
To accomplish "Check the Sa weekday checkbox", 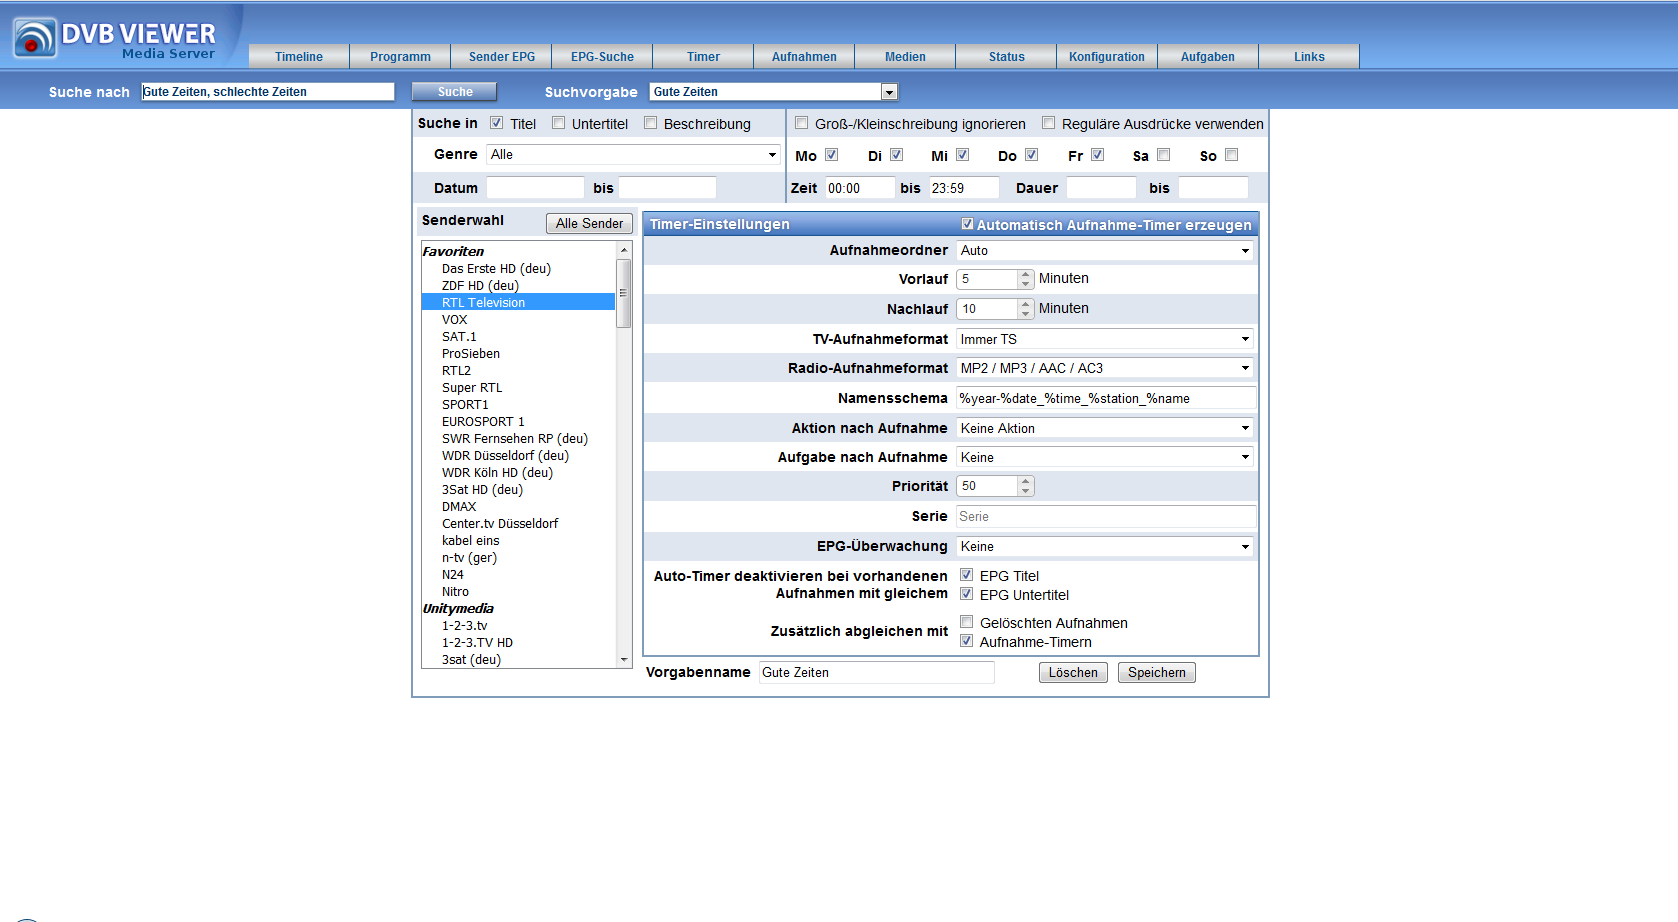I will click(1163, 155).
